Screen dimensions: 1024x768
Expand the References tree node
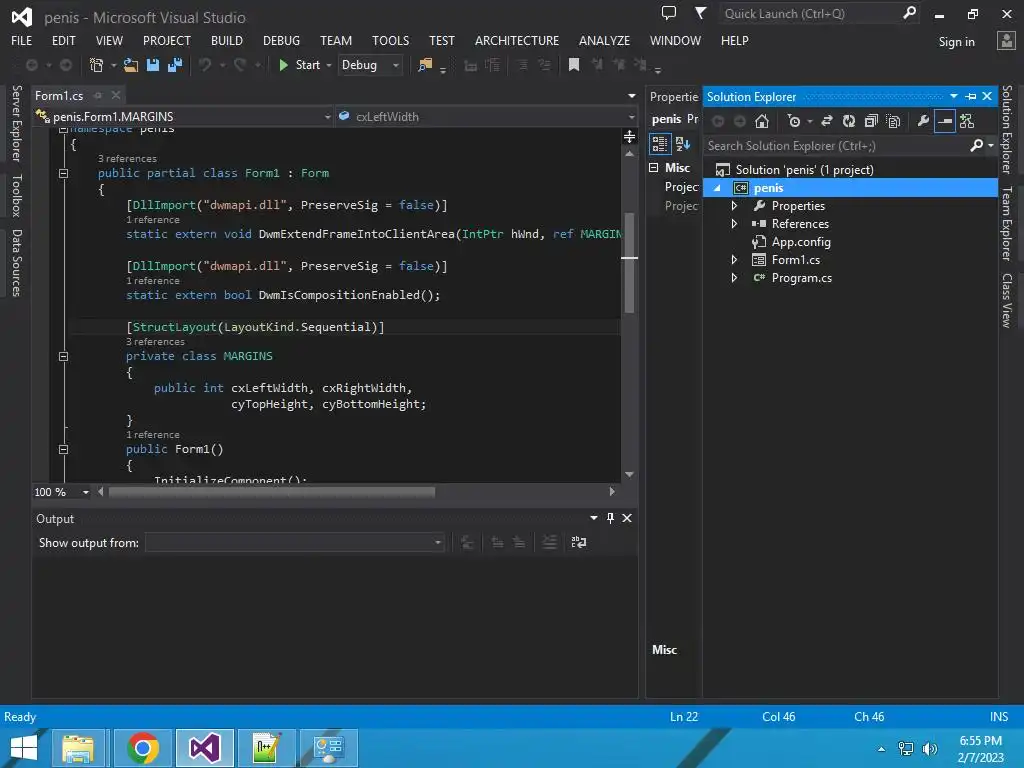tap(735, 224)
